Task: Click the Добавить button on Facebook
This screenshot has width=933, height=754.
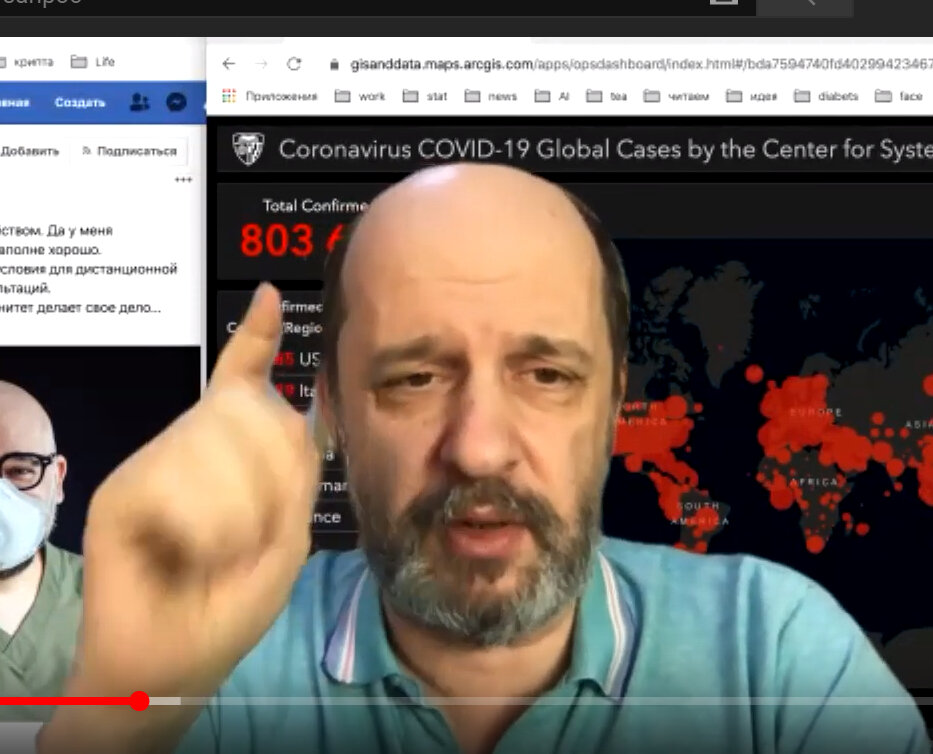Action: (x=30, y=151)
